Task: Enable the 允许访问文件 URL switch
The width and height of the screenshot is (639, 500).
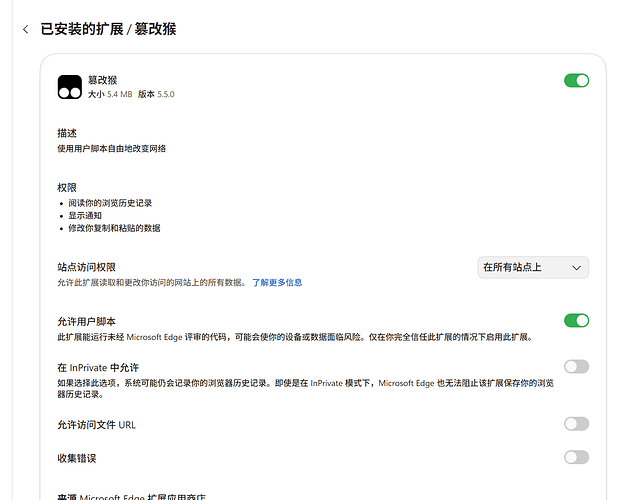Action: (x=576, y=424)
